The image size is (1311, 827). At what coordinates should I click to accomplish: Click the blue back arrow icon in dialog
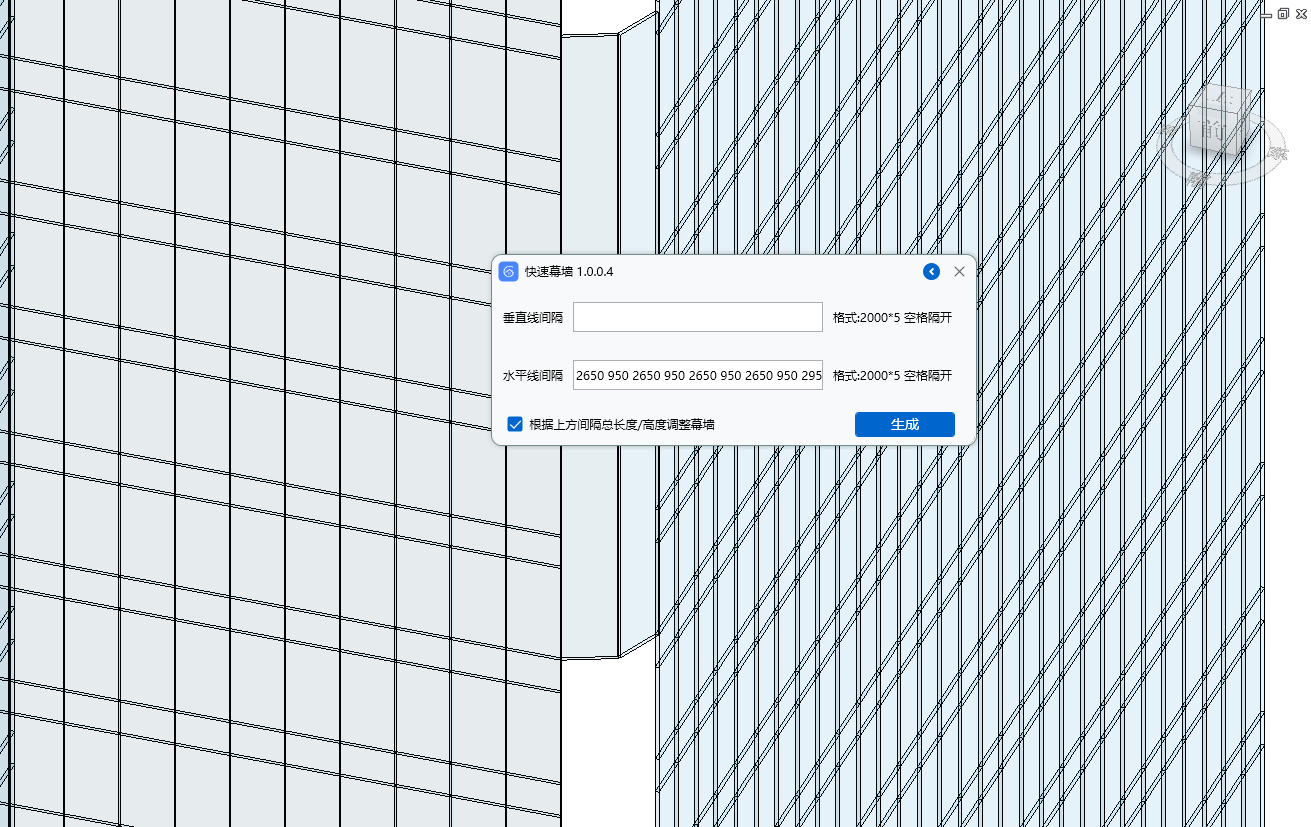tap(931, 272)
